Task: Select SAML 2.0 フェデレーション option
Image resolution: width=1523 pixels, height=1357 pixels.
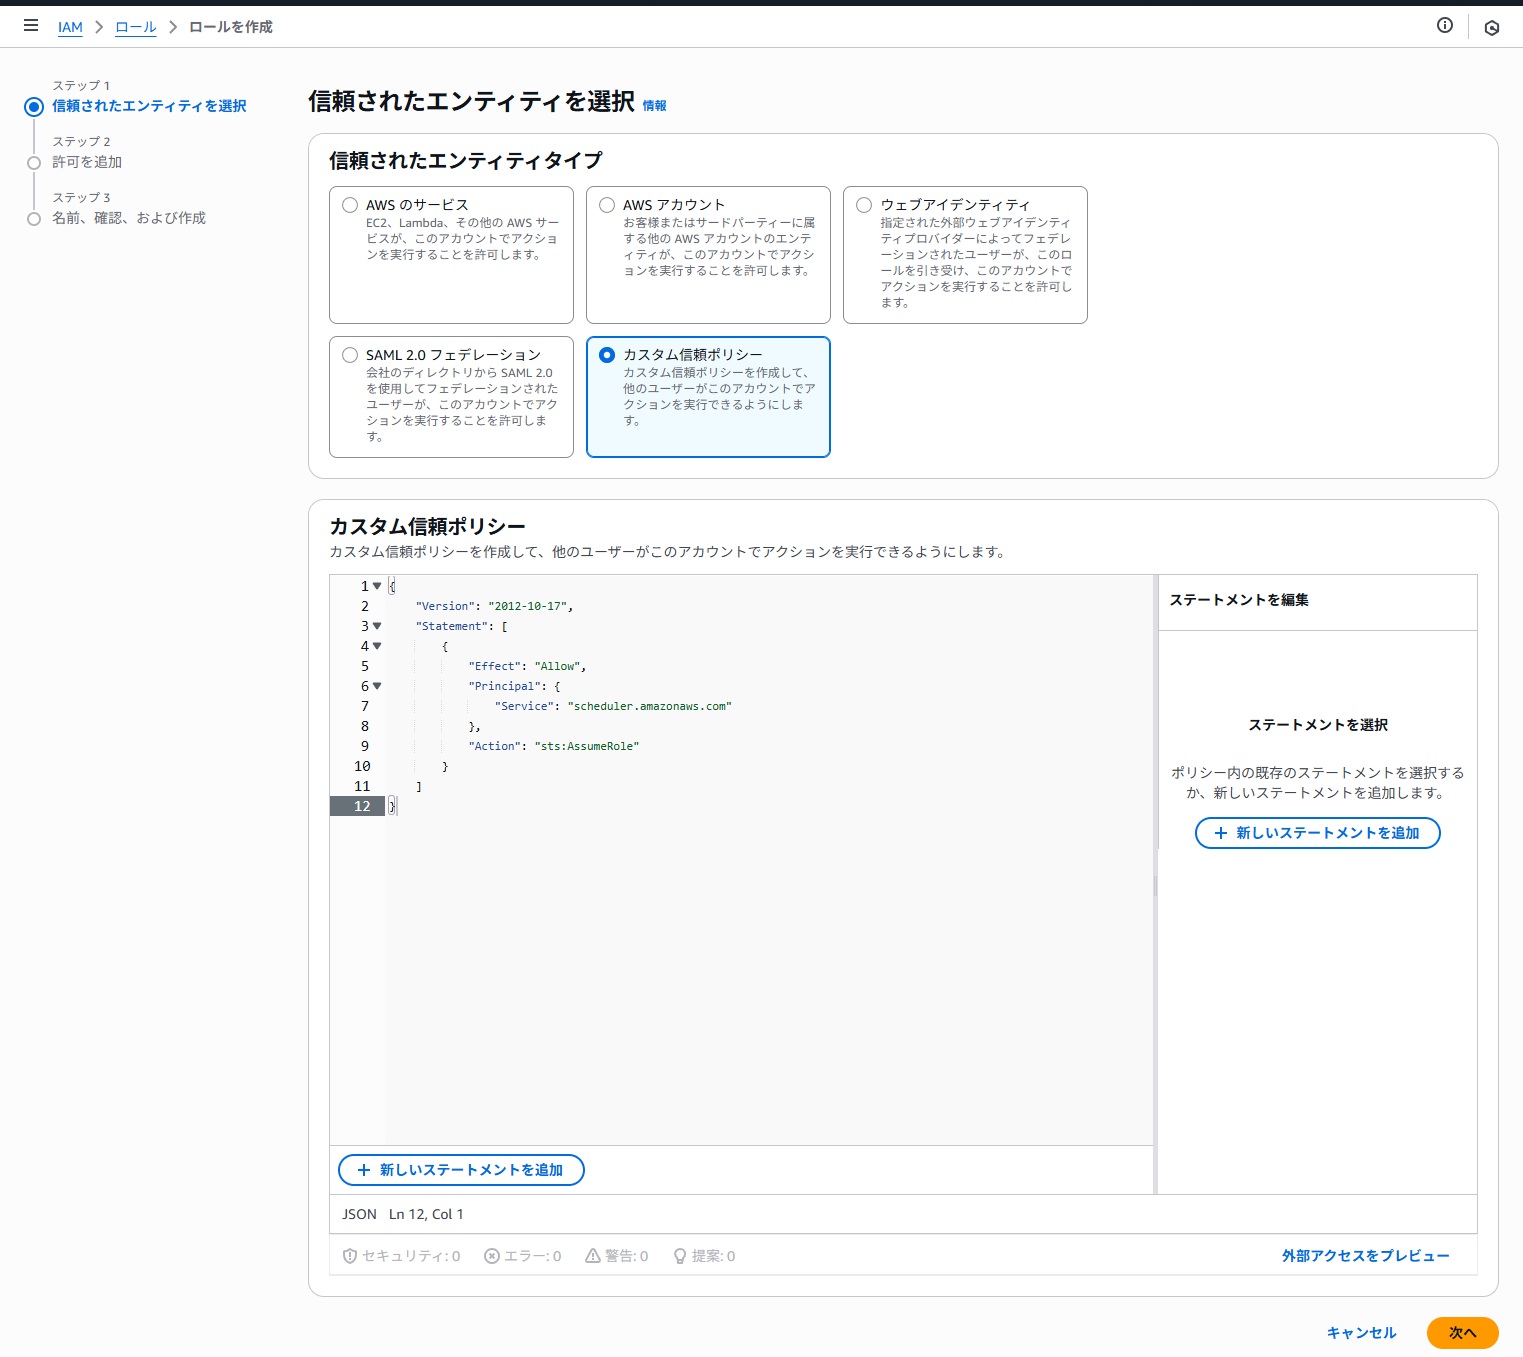Action: pos(350,355)
